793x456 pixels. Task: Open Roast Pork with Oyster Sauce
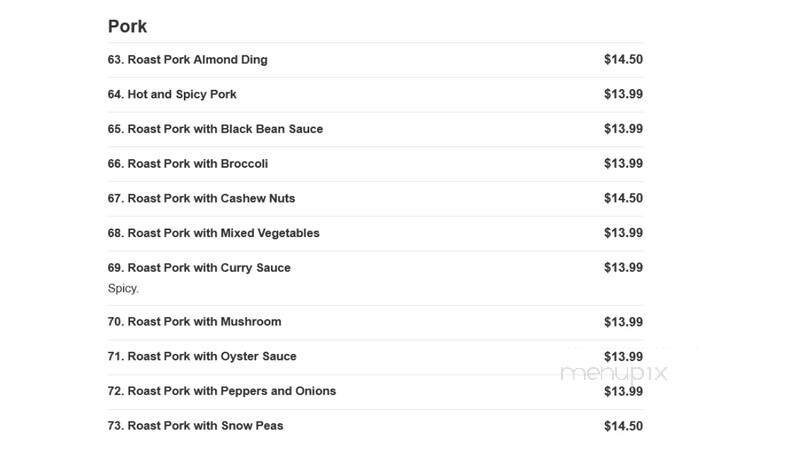202,356
